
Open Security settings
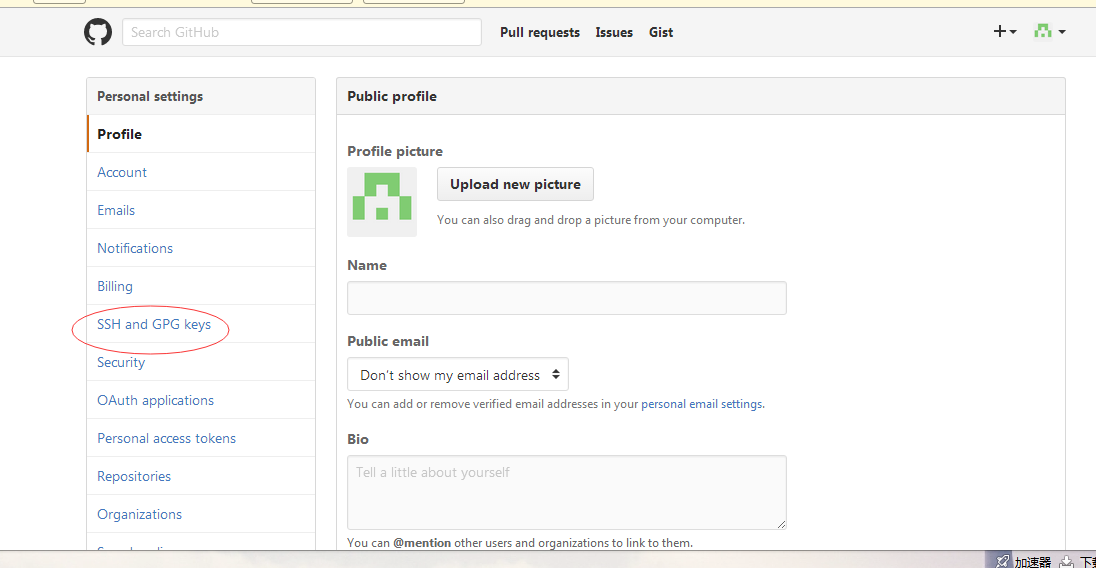click(121, 362)
